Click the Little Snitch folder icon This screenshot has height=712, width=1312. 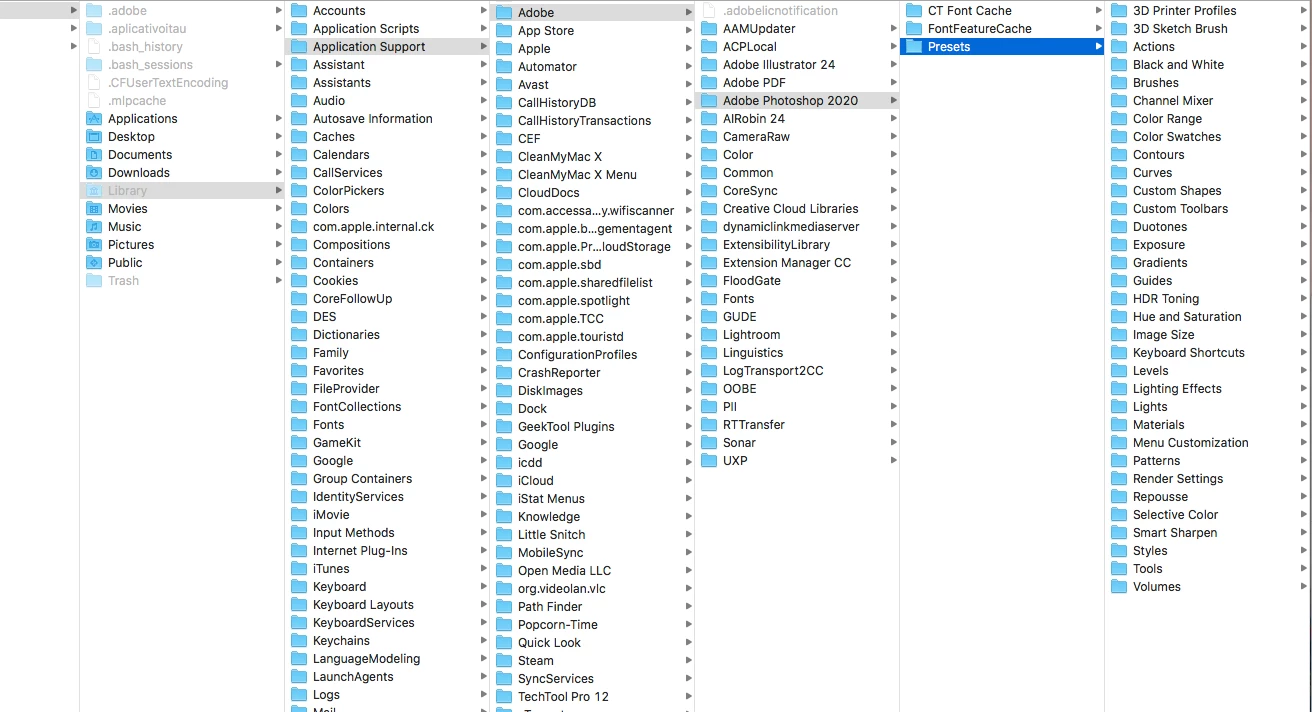click(x=504, y=535)
